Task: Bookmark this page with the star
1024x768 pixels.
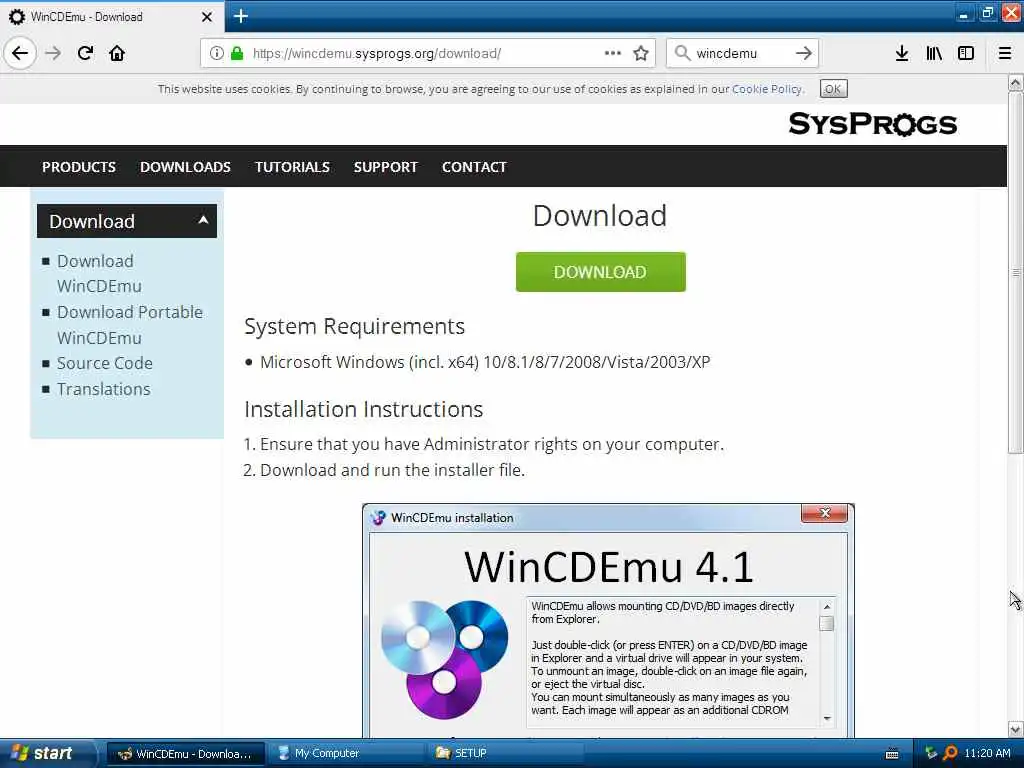Action: click(x=641, y=53)
